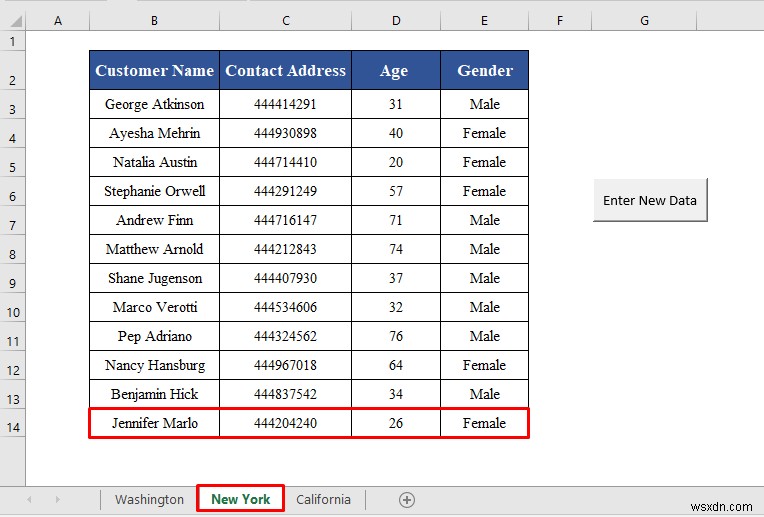Click the Enter New Data button
This screenshot has width=764, height=517.
pos(650,200)
